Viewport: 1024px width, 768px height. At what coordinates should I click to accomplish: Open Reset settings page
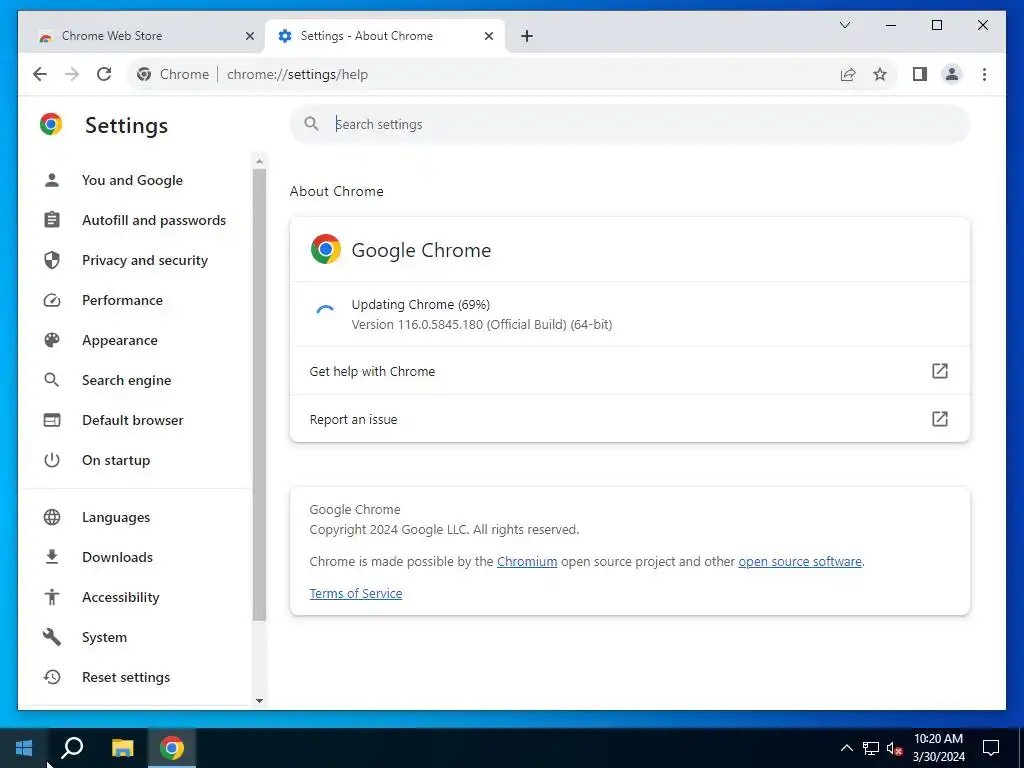pyautogui.click(x=125, y=677)
